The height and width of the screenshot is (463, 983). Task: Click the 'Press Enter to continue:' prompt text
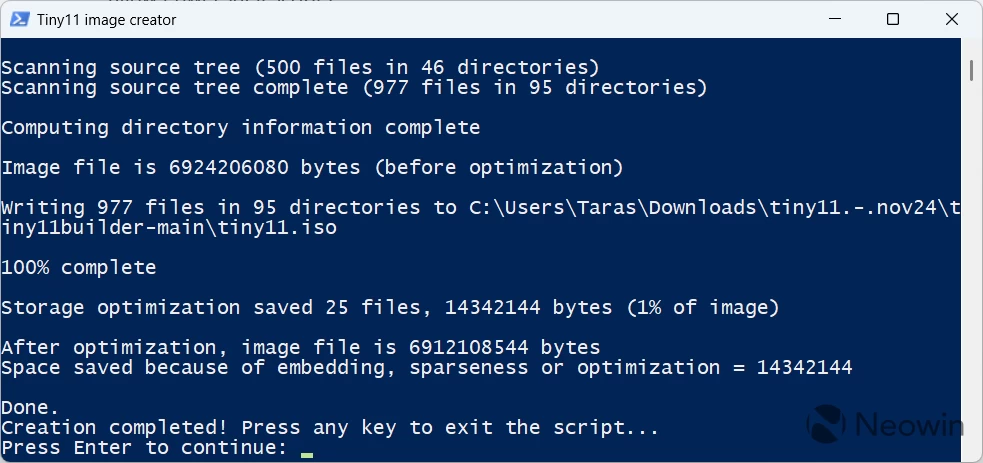tap(144, 448)
